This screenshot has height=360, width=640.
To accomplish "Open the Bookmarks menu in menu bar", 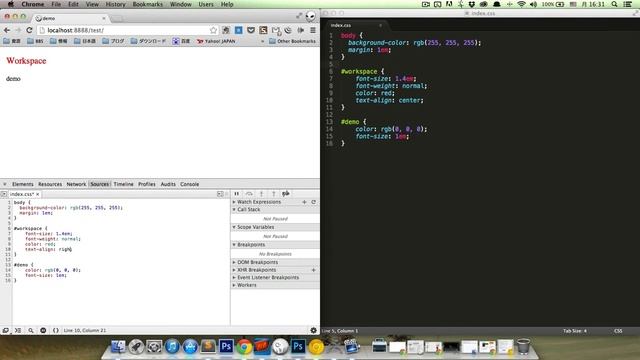I will tap(147, 4).
